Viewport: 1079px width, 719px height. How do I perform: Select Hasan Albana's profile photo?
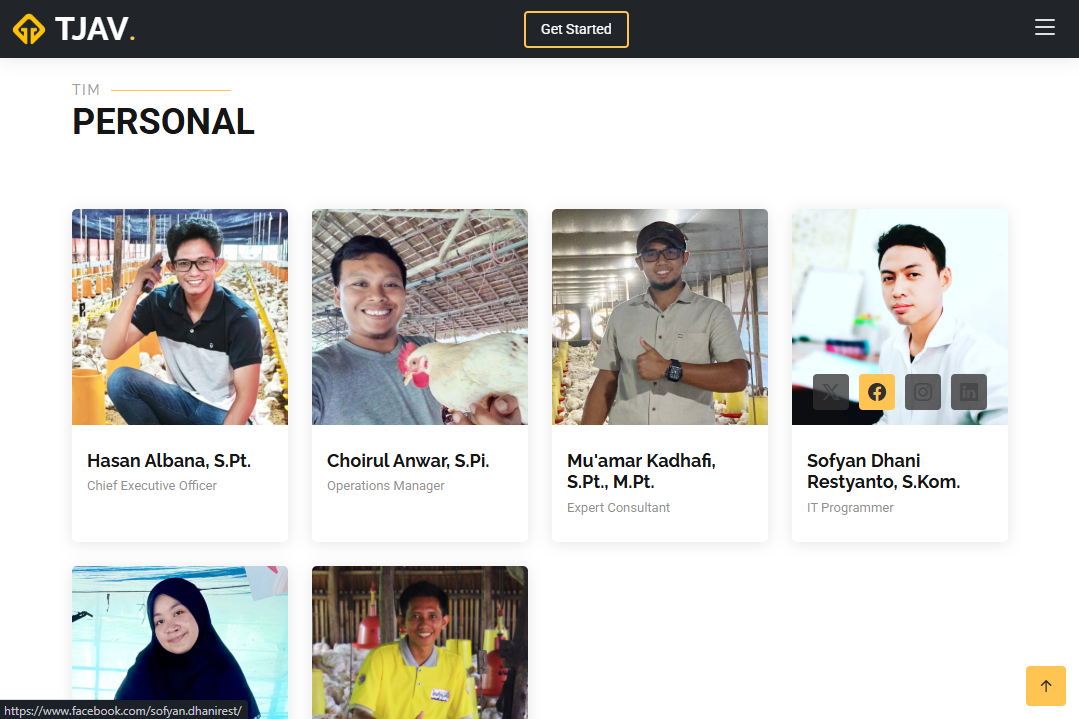coord(180,316)
